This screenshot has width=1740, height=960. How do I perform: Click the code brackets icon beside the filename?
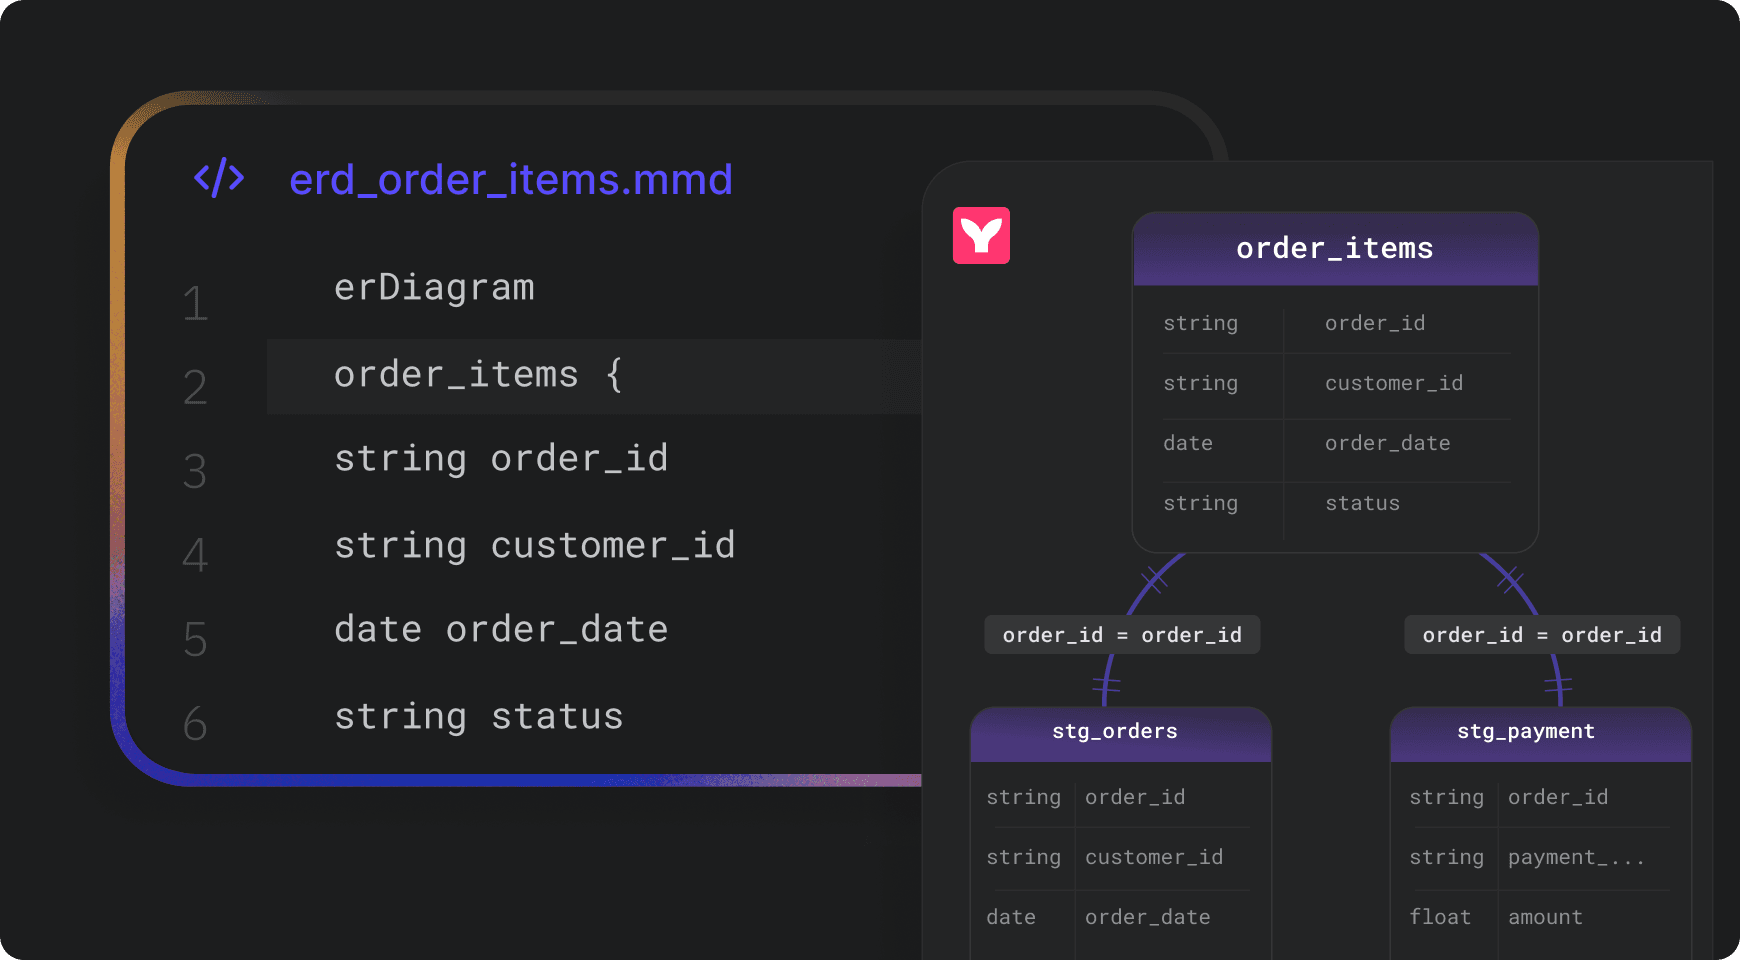point(219,178)
